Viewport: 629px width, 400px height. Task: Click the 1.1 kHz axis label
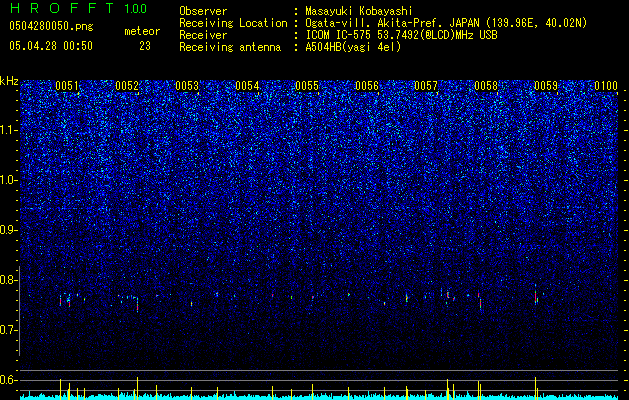point(9,130)
